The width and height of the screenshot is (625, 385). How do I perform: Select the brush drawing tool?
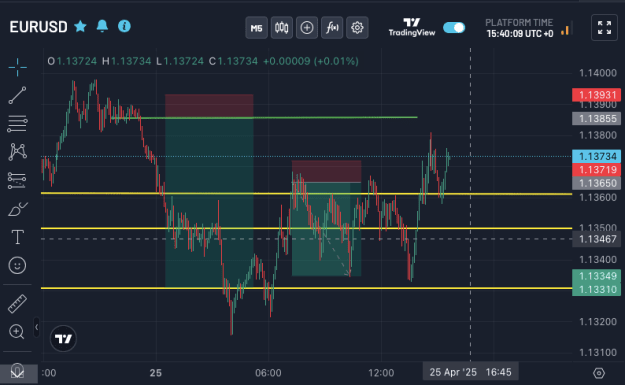pyautogui.click(x=18, y=209)
